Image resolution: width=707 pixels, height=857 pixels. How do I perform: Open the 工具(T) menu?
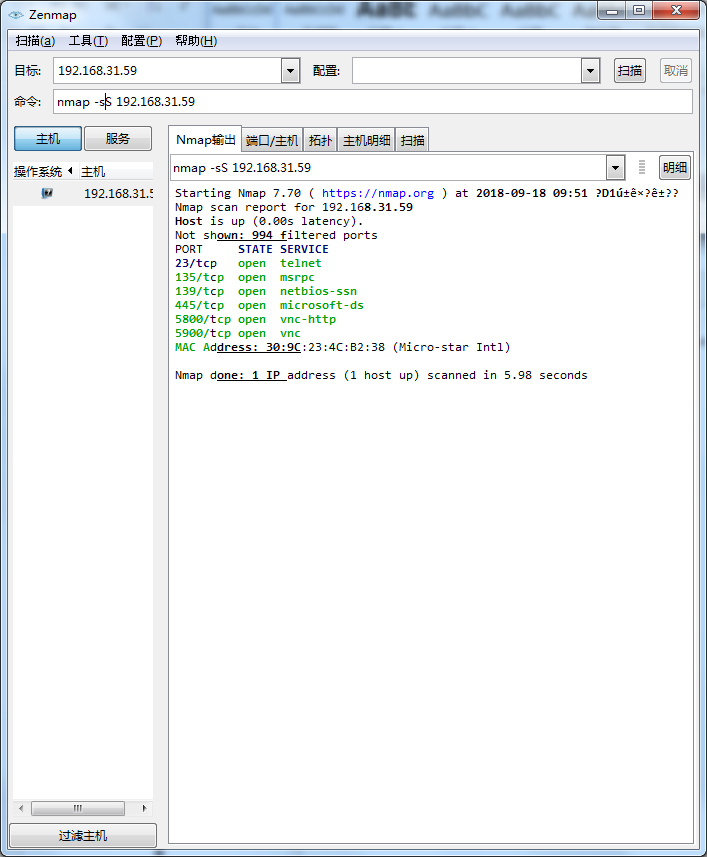pos(89,41)
